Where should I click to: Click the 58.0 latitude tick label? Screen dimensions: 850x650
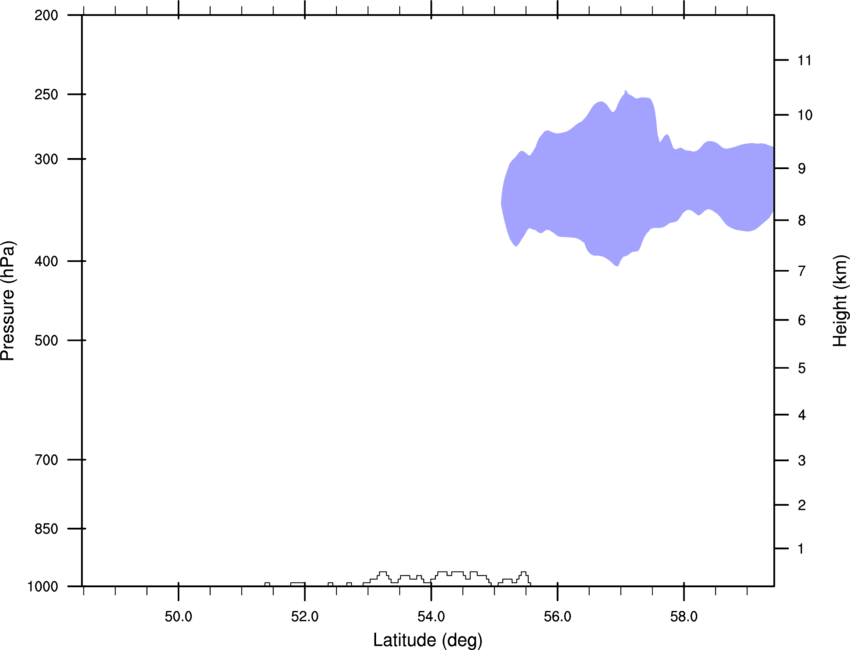point(684,617)
